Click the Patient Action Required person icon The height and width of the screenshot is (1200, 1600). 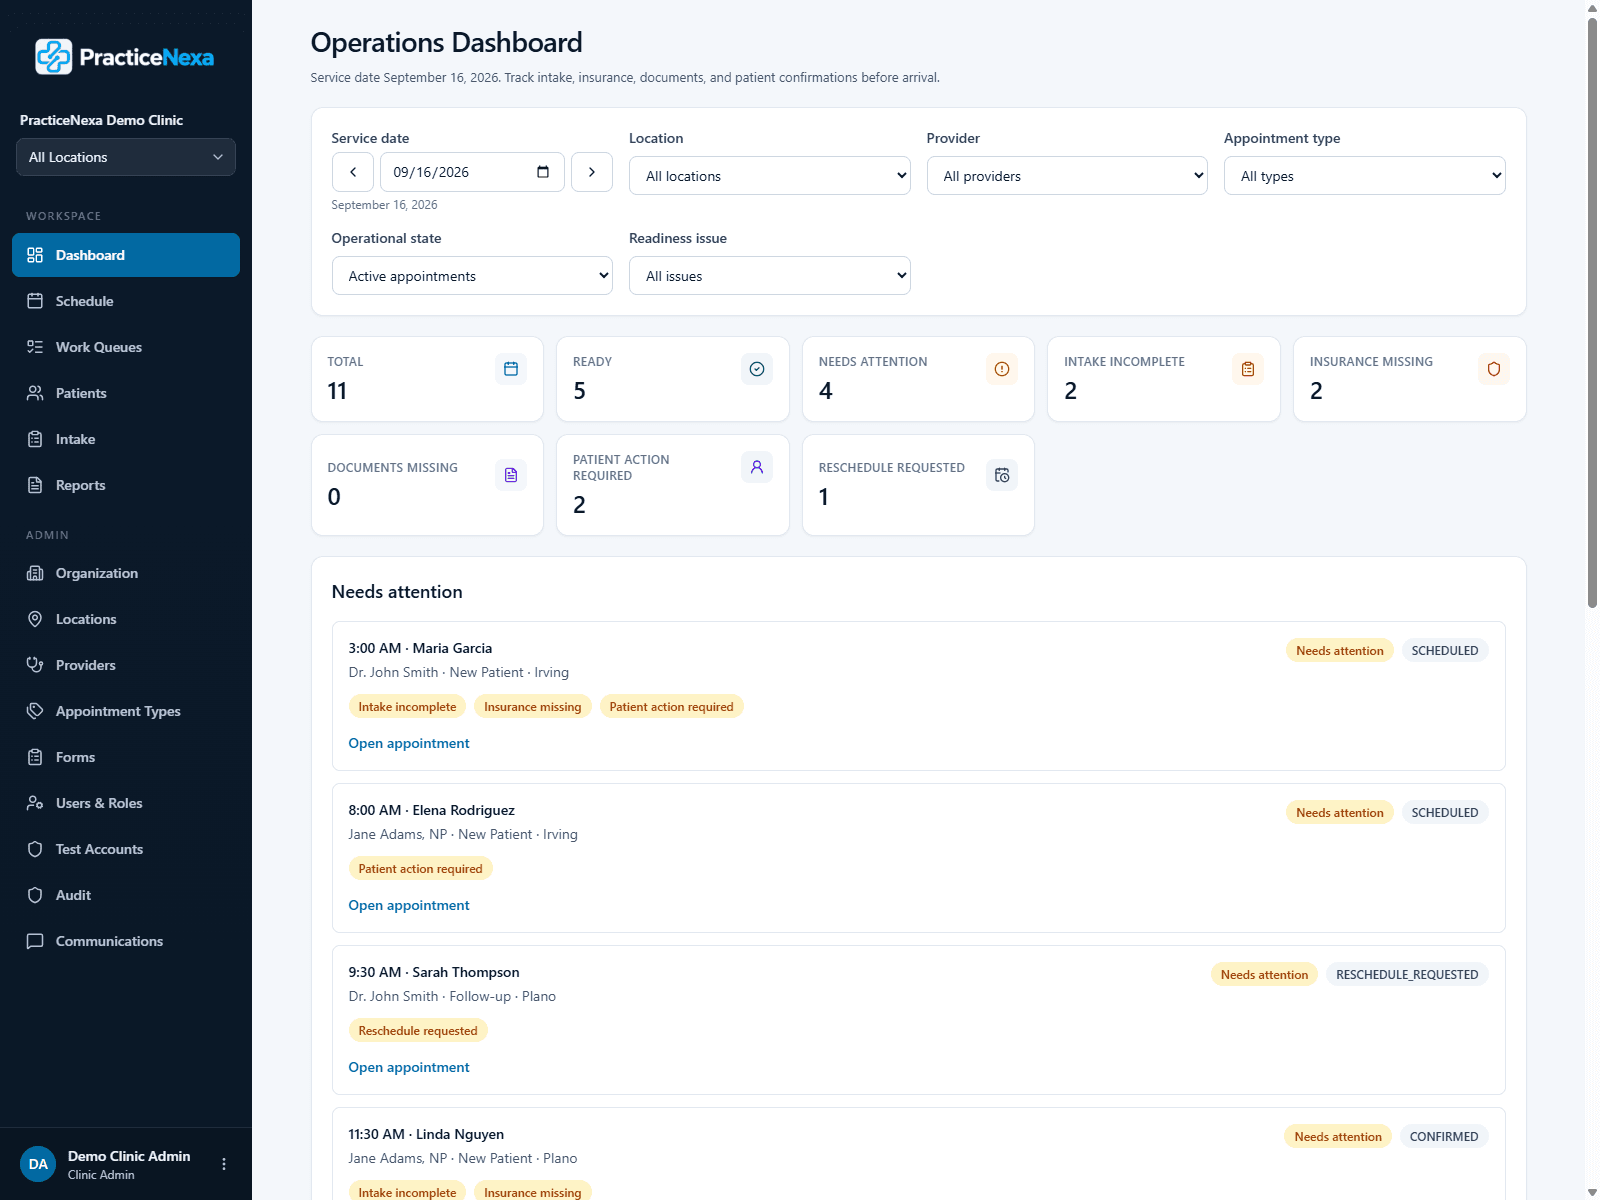point(757,467)
